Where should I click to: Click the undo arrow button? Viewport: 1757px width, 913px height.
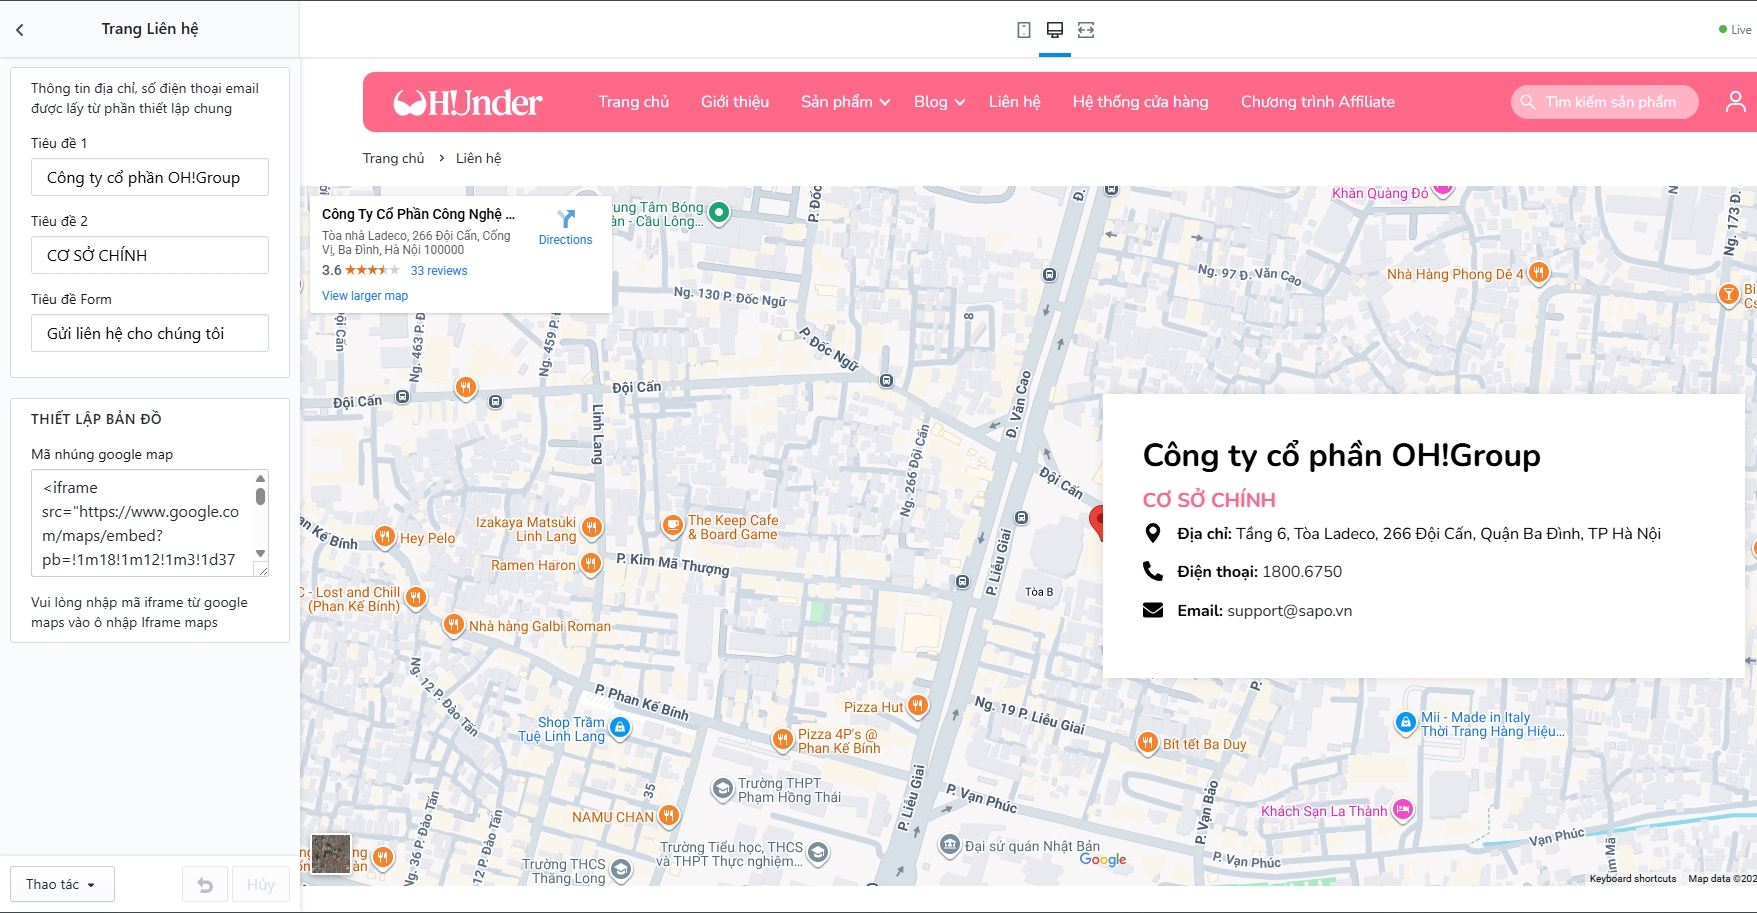pyautogui.click(x=205, y=885)
